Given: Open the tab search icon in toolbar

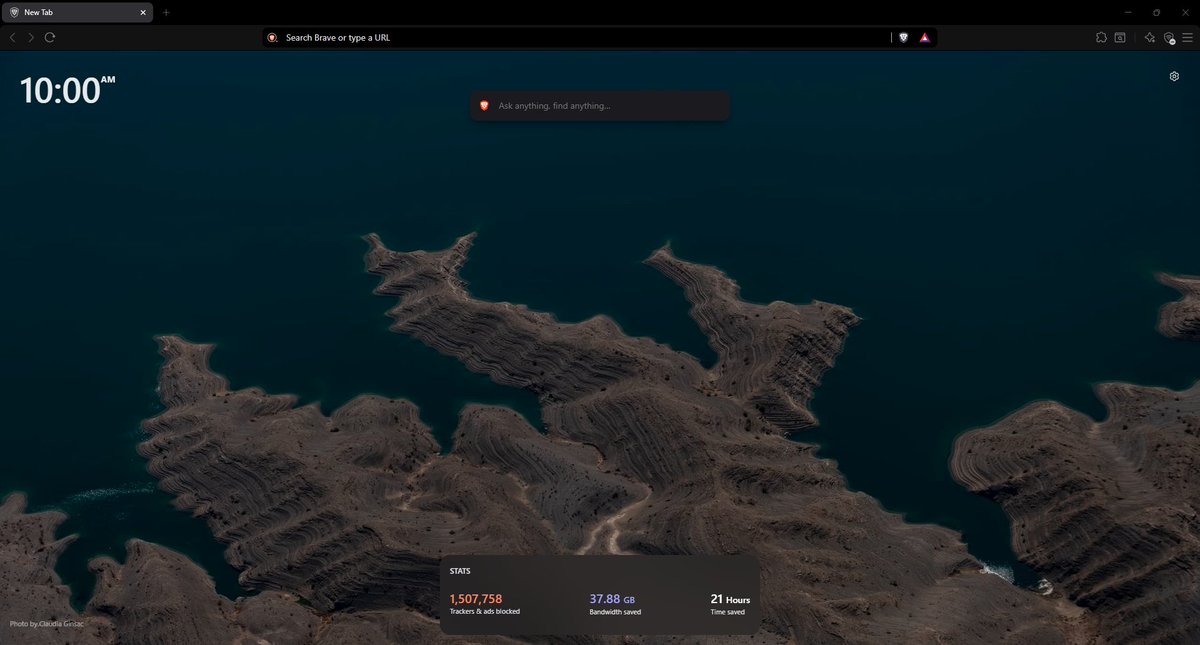Looking at the screenshot, I should click(1120, 37).
